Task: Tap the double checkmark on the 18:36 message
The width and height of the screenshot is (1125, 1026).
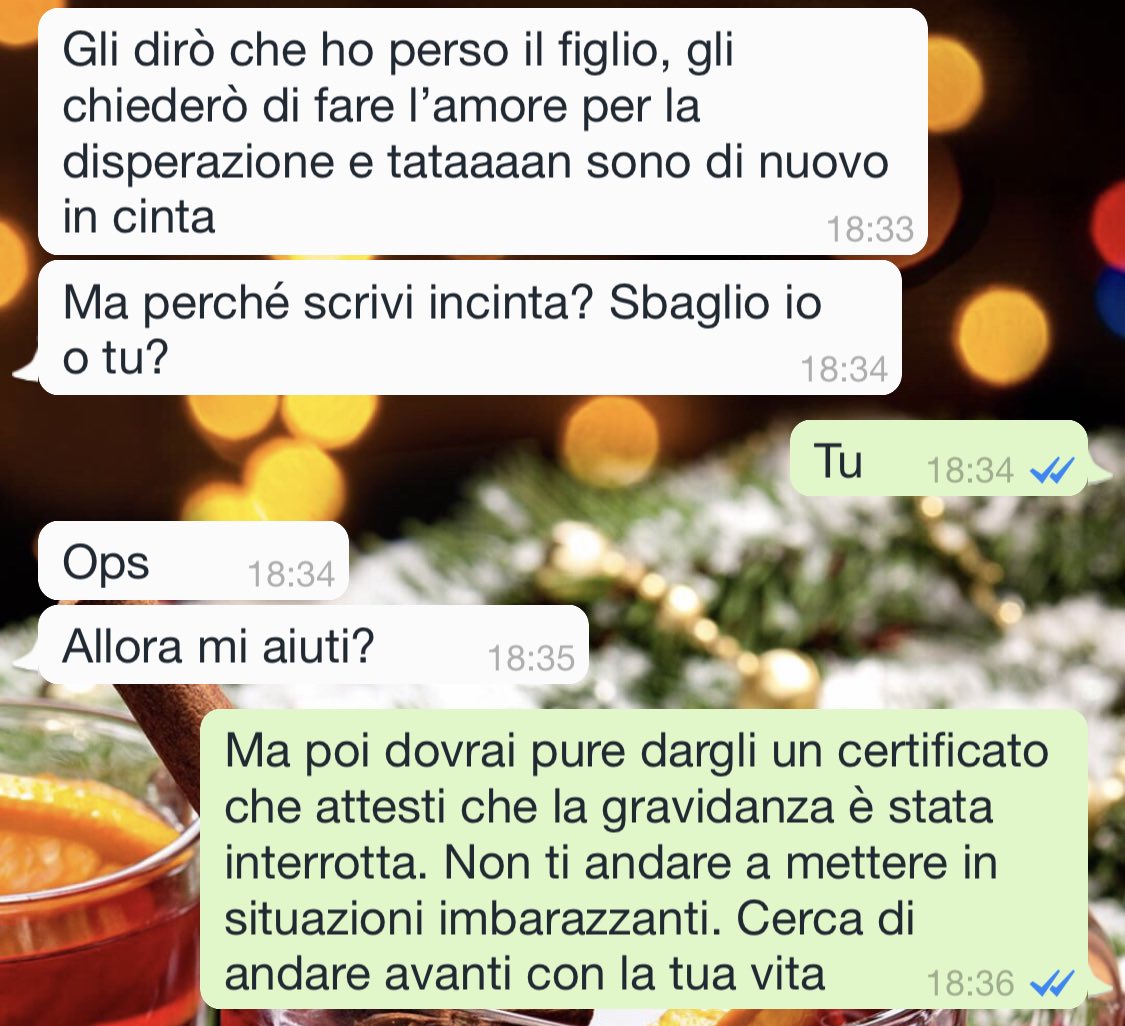Action: (1052, 983)
